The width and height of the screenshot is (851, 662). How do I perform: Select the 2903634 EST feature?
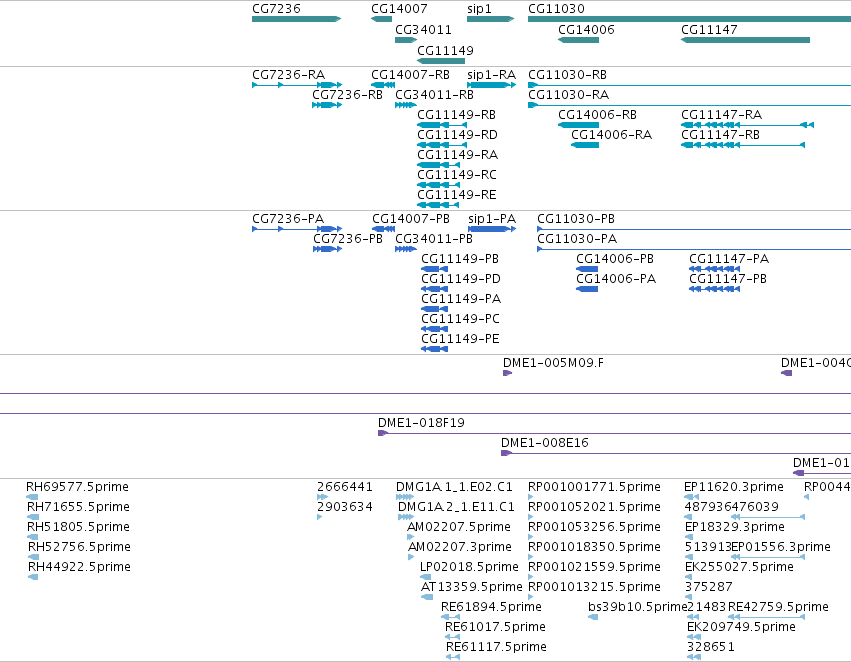pos(320,517)
